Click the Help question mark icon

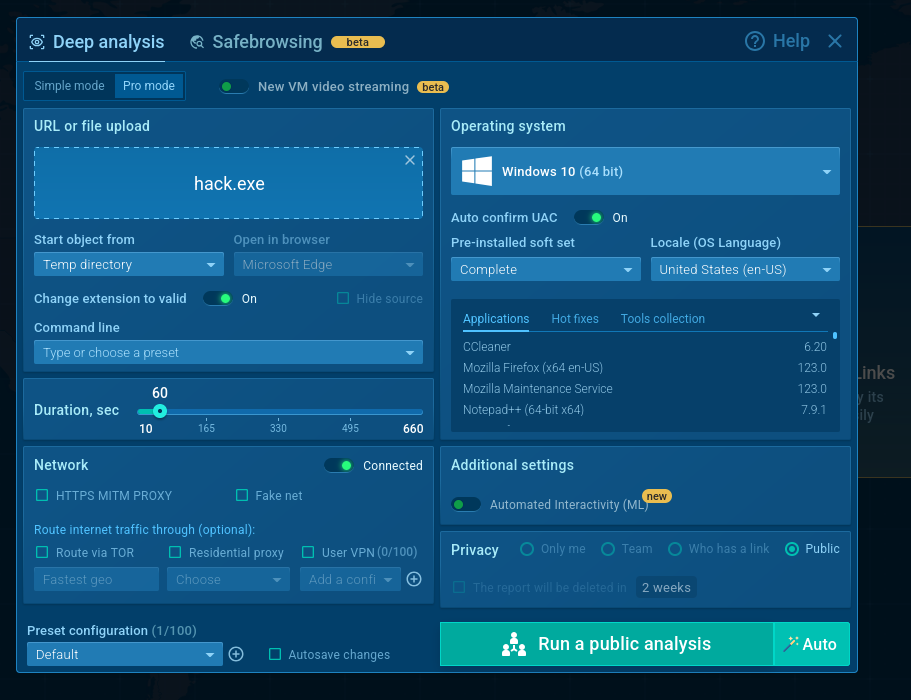[x=755, y=41]
